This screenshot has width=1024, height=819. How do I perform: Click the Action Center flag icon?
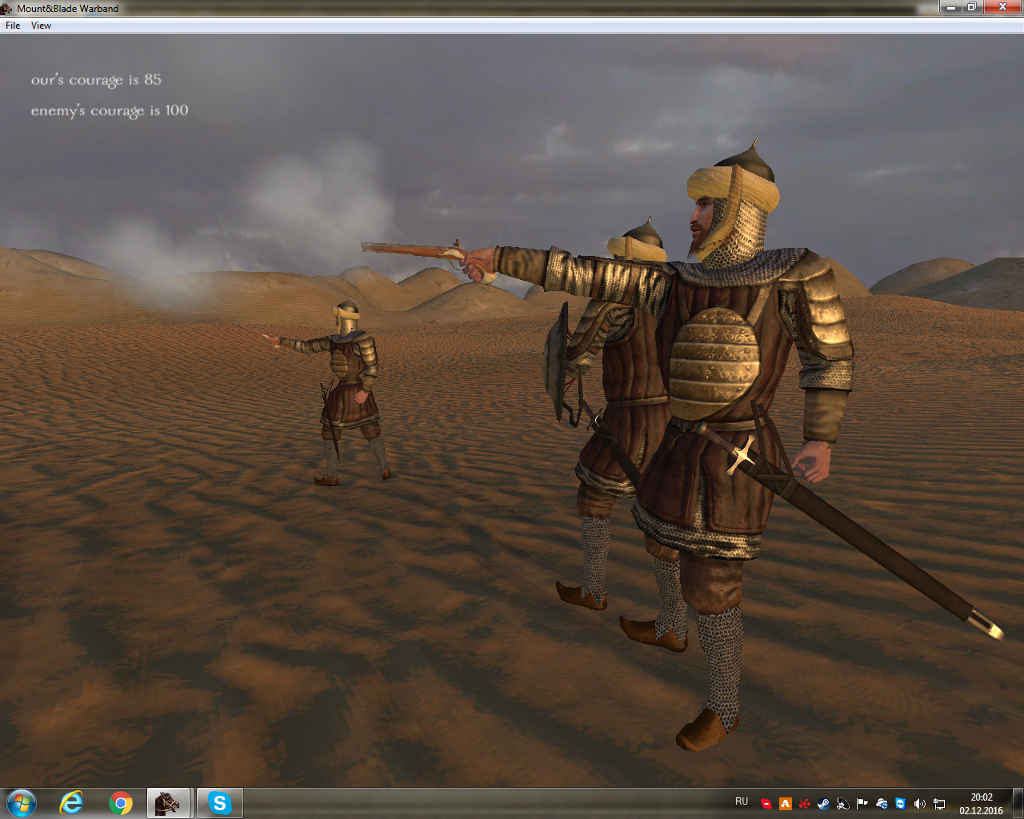click(x=862, y=803)
